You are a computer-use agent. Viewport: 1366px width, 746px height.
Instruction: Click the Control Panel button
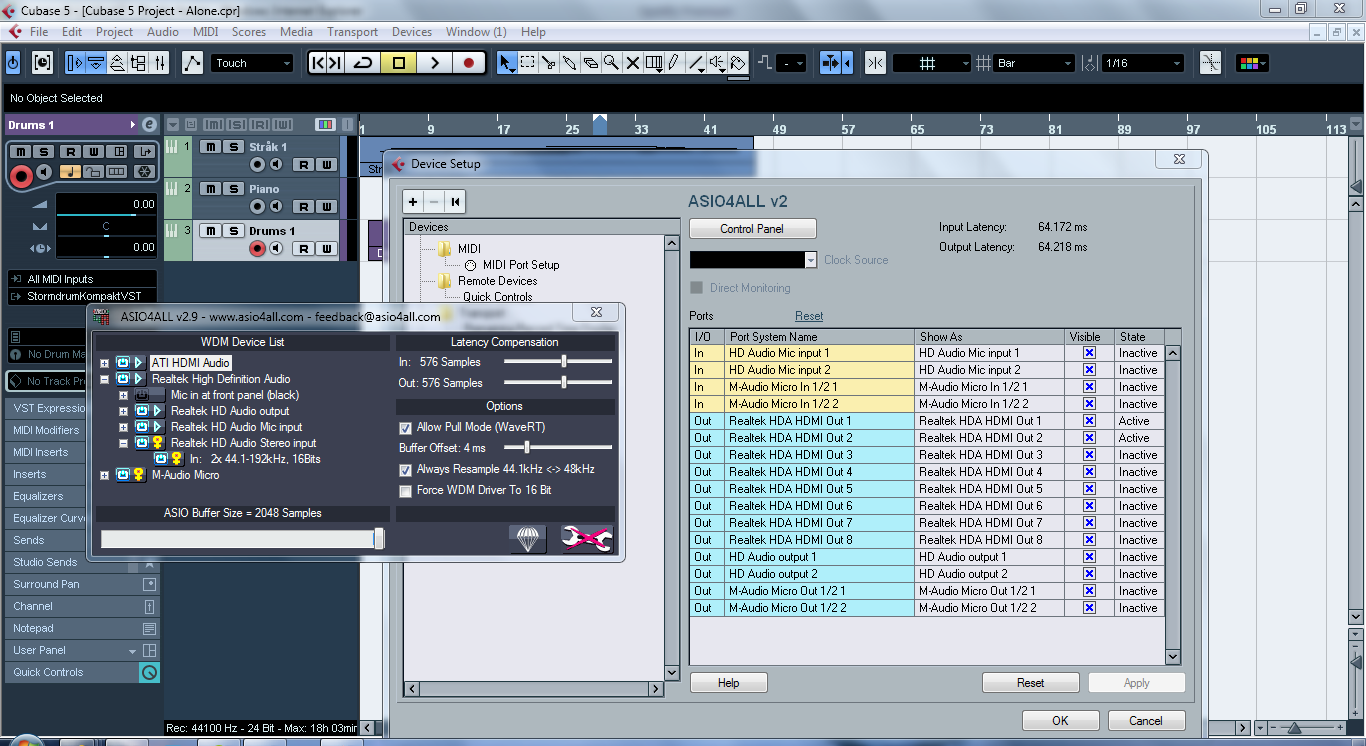(x=752, y=229)
